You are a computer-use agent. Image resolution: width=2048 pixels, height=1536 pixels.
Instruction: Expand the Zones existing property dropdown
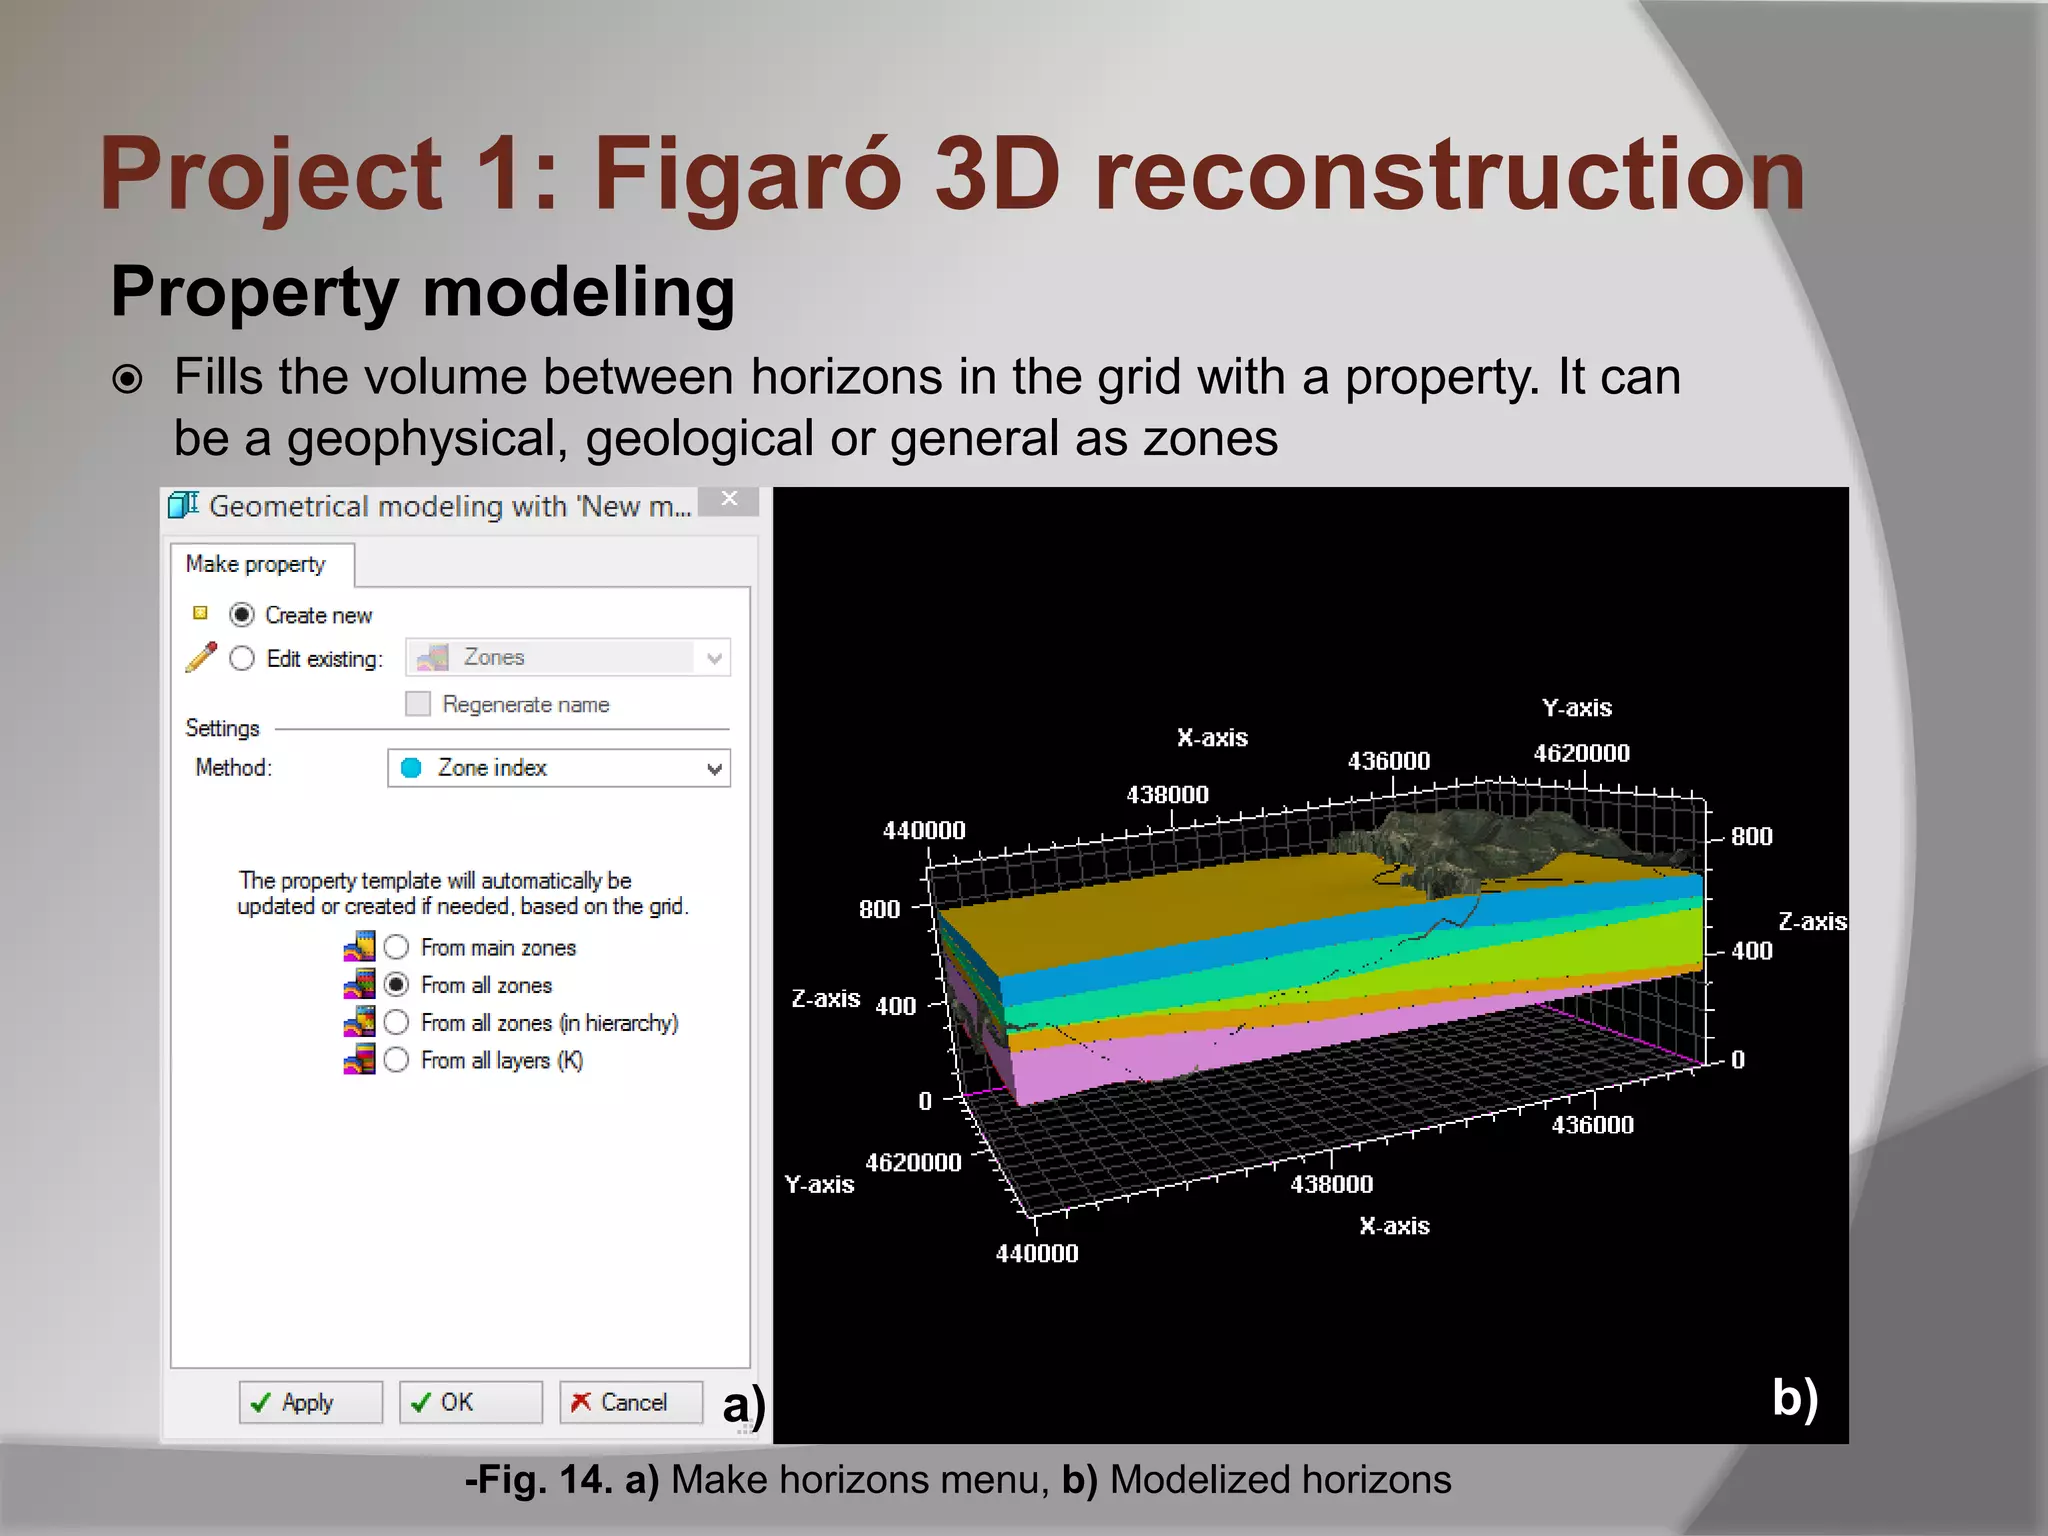pyautogui.click(x=714, y=658)
